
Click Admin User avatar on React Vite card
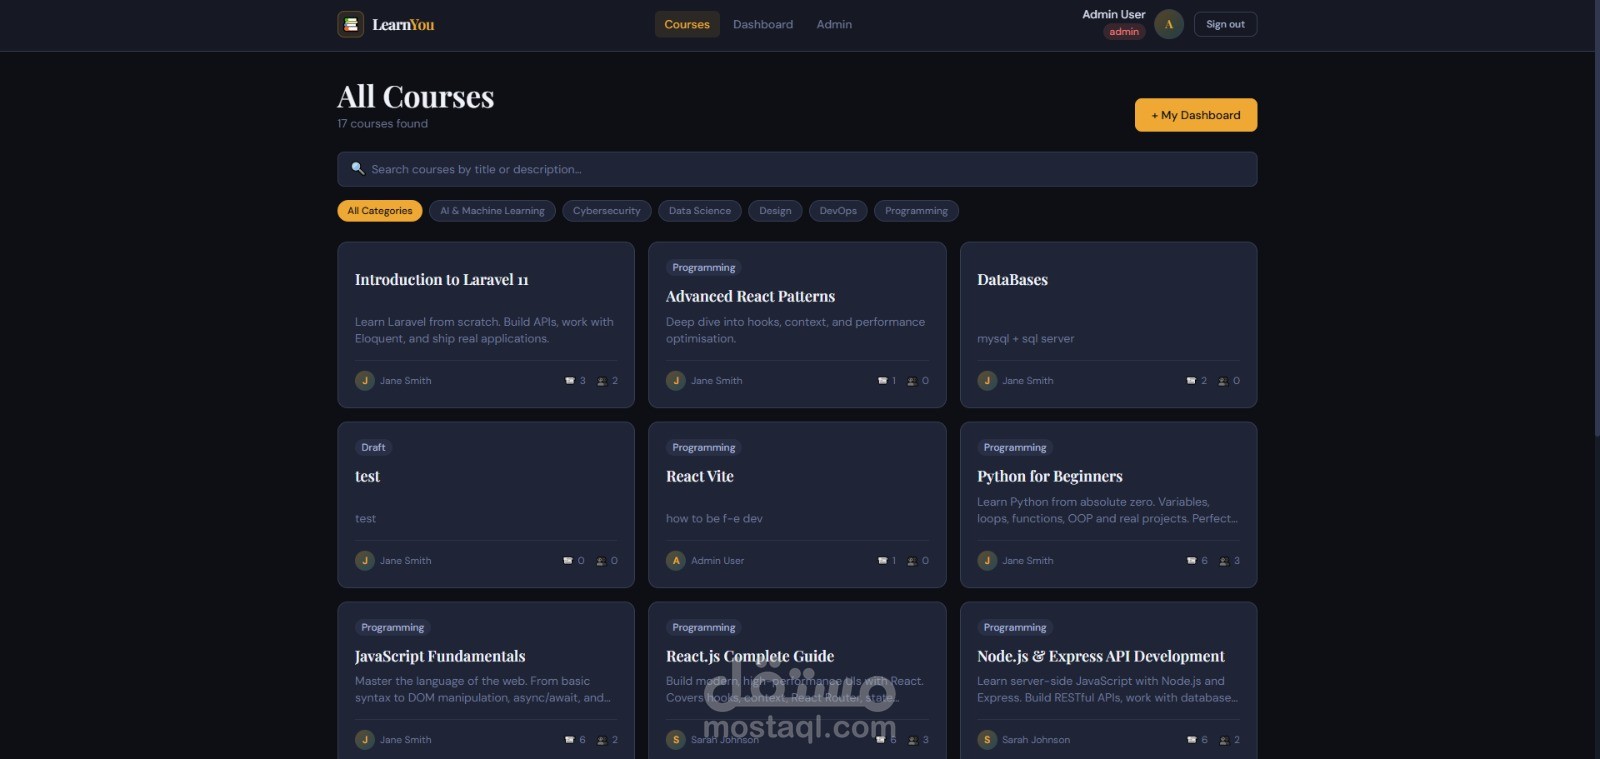(x=676, y=560)
